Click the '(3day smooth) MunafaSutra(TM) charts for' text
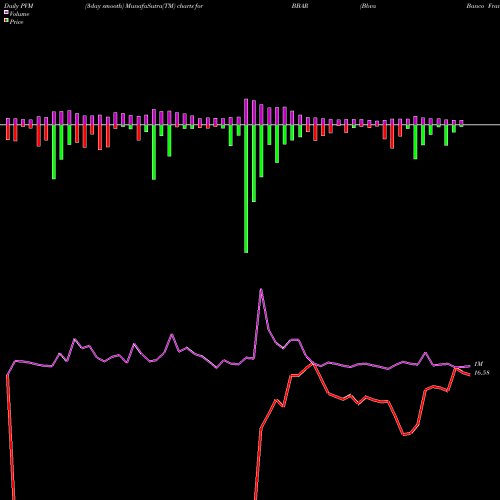 (144, 6)
